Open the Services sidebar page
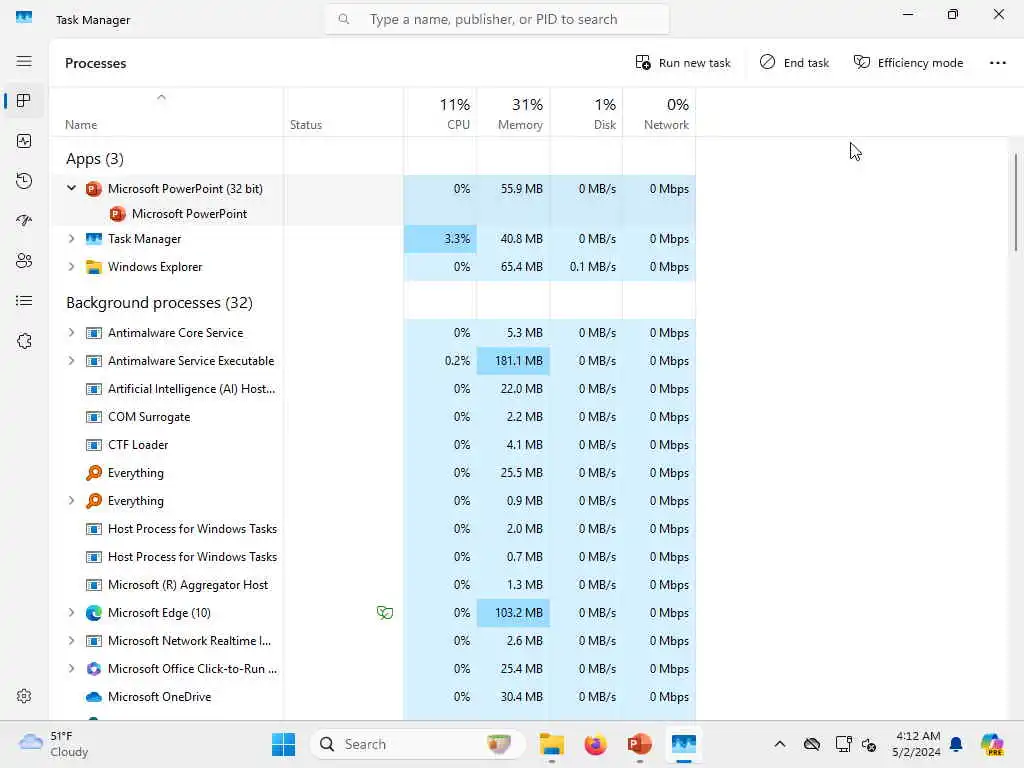The width and height of the screenshot is (1024, 768). pos(24,341)
